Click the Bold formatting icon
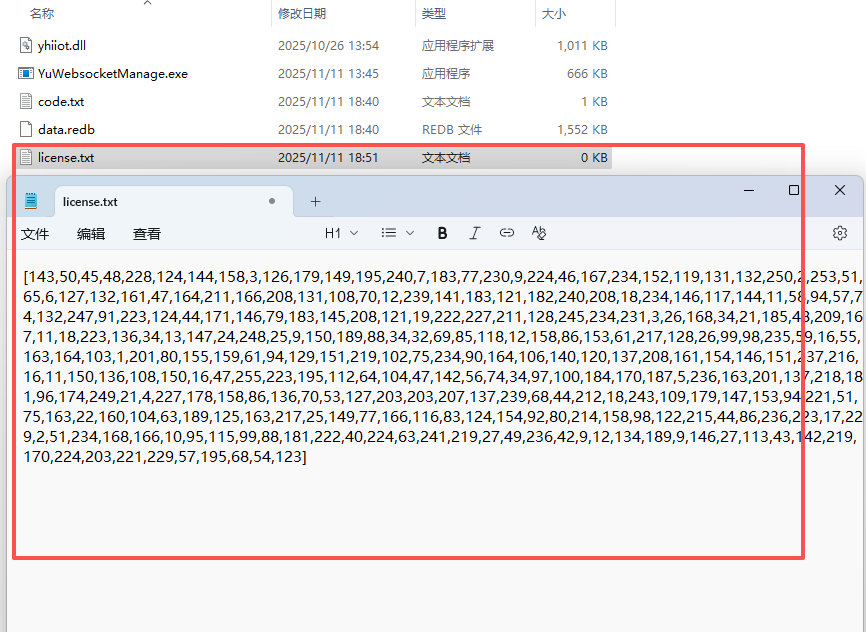Viewport: 866px width, 632px height. click(x=442, y=233)
